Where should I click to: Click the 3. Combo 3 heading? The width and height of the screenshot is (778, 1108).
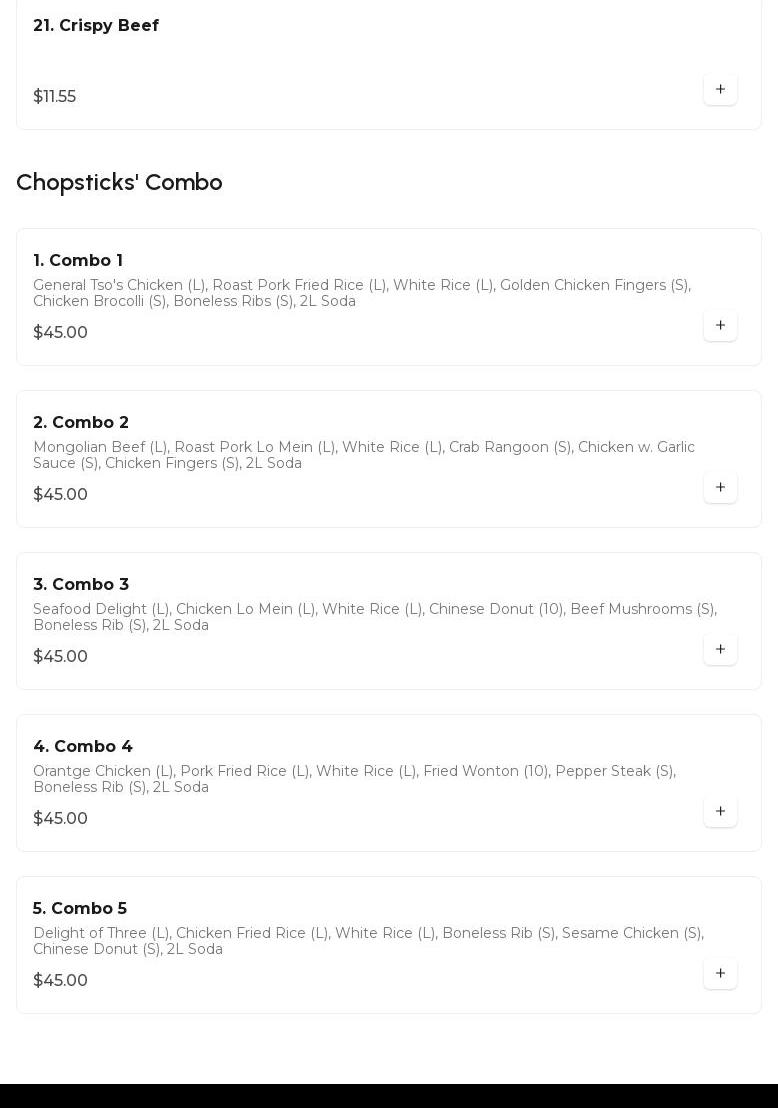coord(81,585)
